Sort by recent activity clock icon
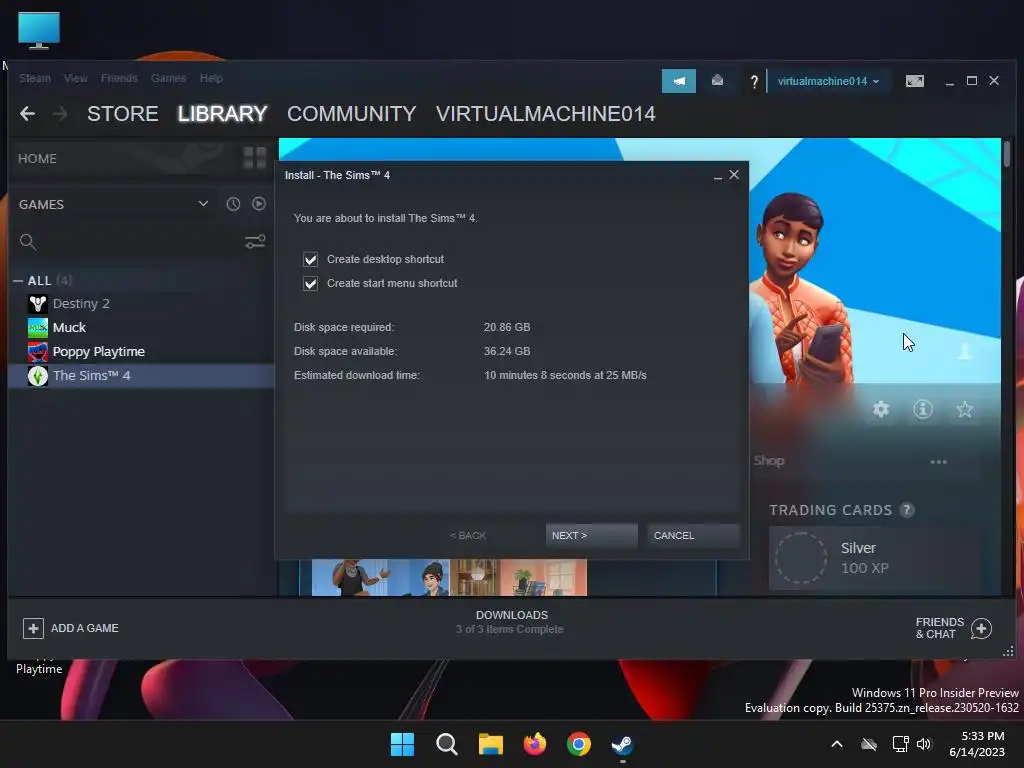This screenshot has height=768, width=1024. [x=233, y=204]
